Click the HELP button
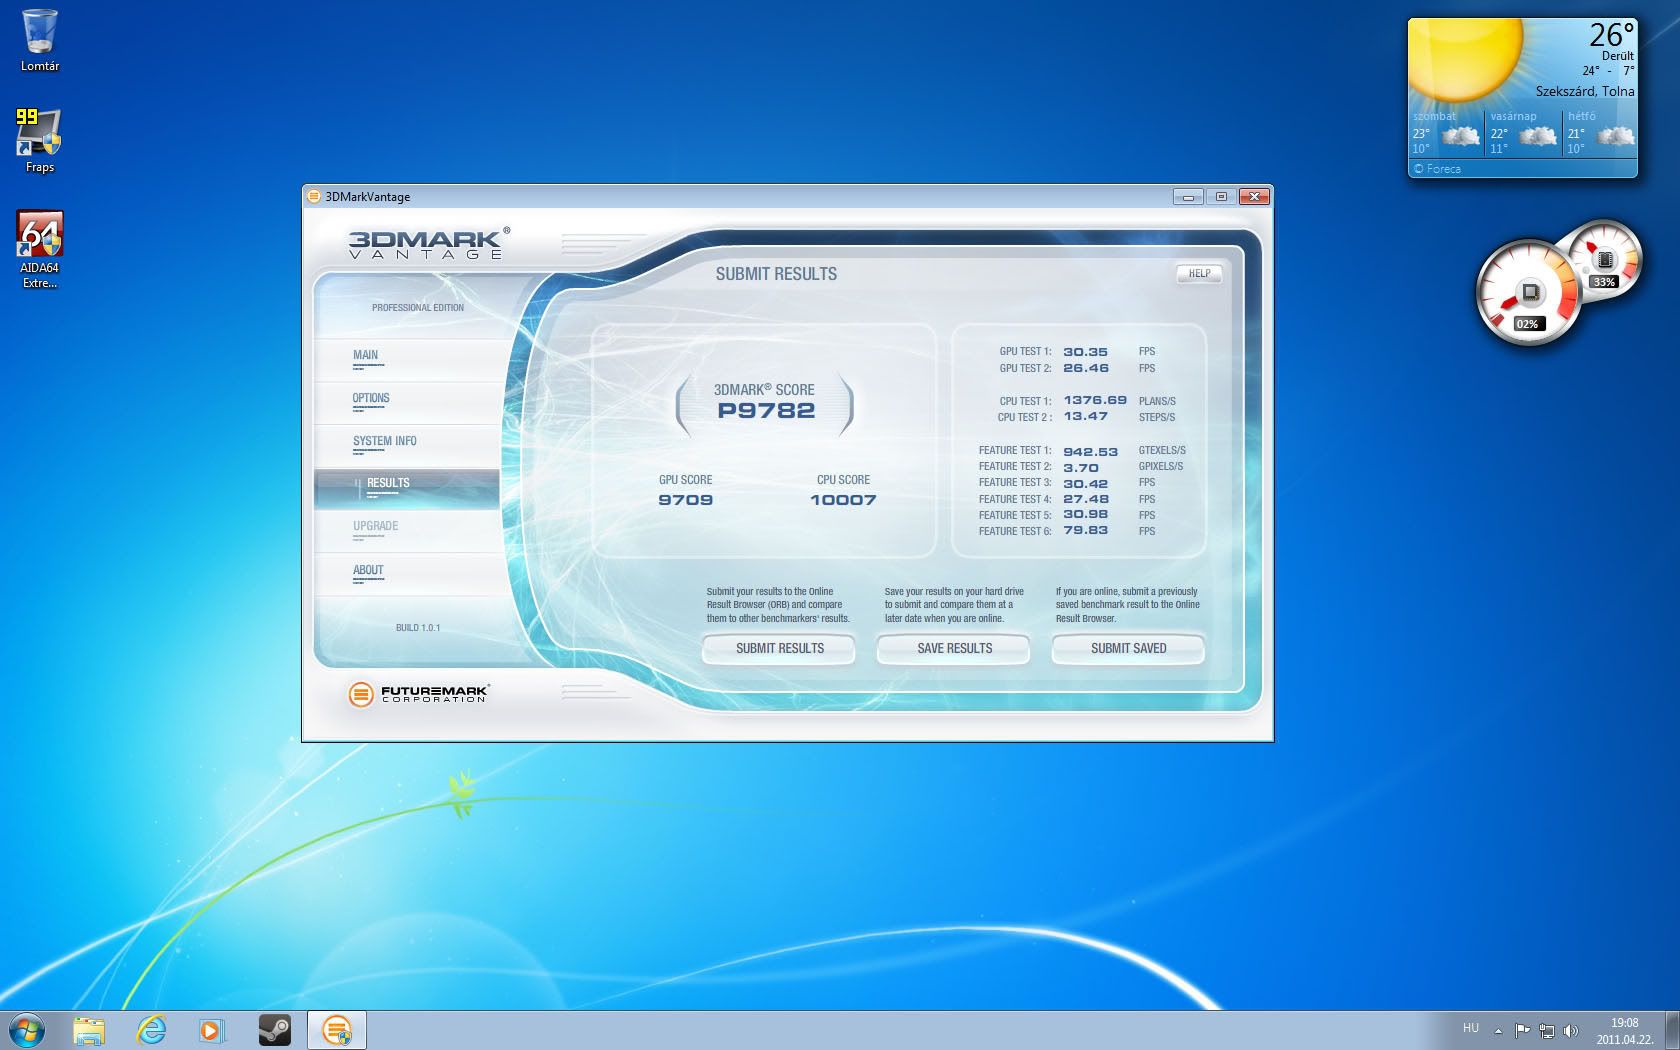This screenshot has width=1680, height=1050. (1199, 274)
